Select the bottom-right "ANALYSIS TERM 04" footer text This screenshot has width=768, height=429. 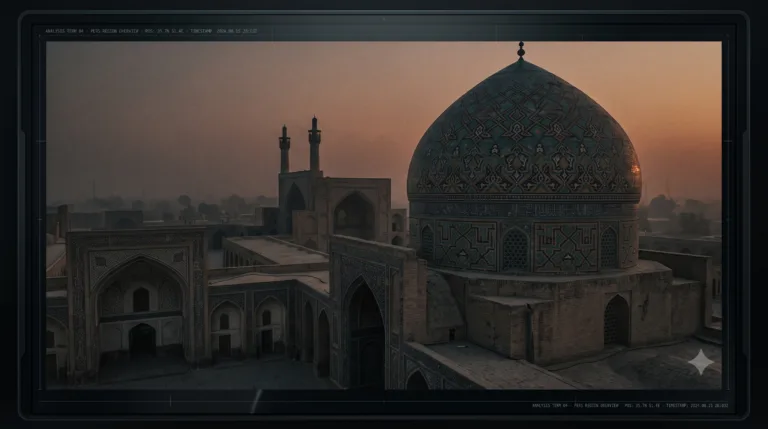[x=550, y=405]
